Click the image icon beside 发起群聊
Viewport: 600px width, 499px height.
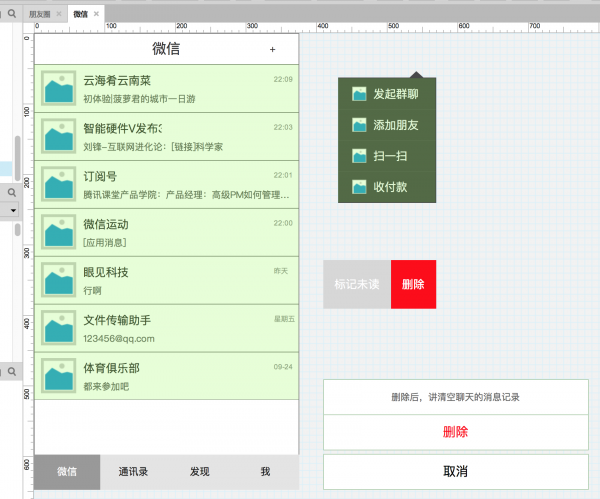tap(359, 94)
